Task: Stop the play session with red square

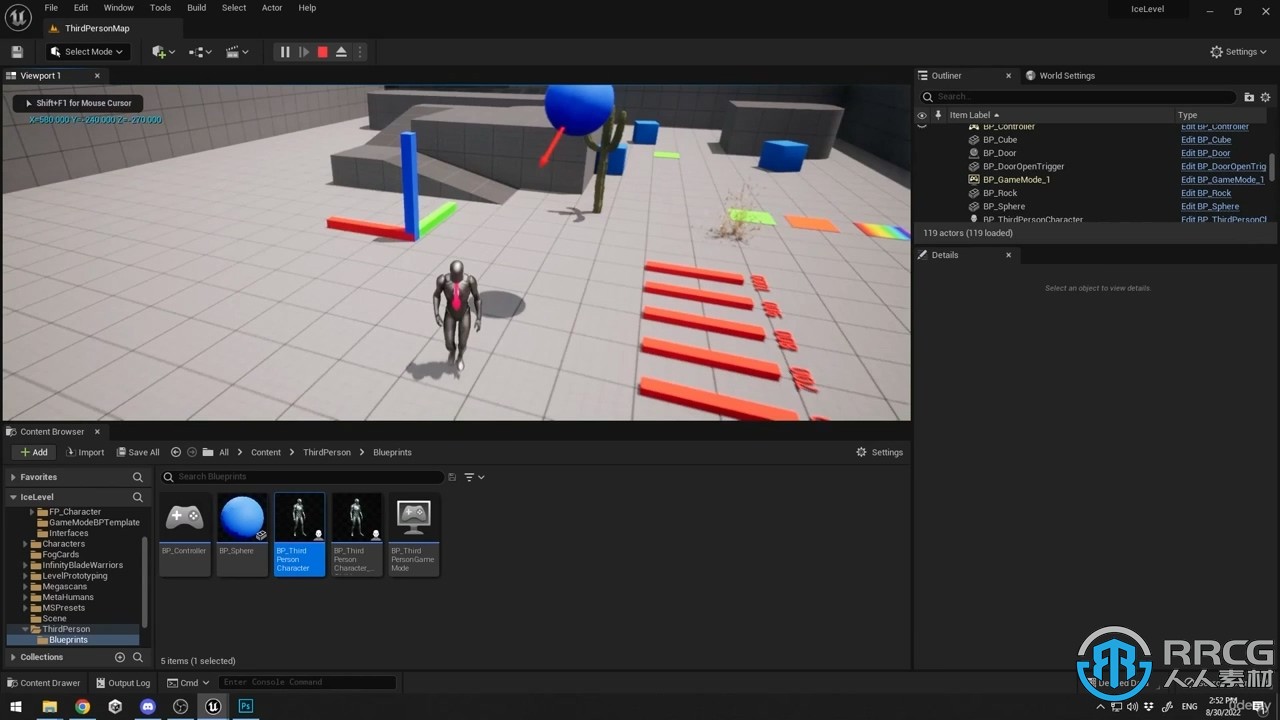Action: (x=322, y=52)
